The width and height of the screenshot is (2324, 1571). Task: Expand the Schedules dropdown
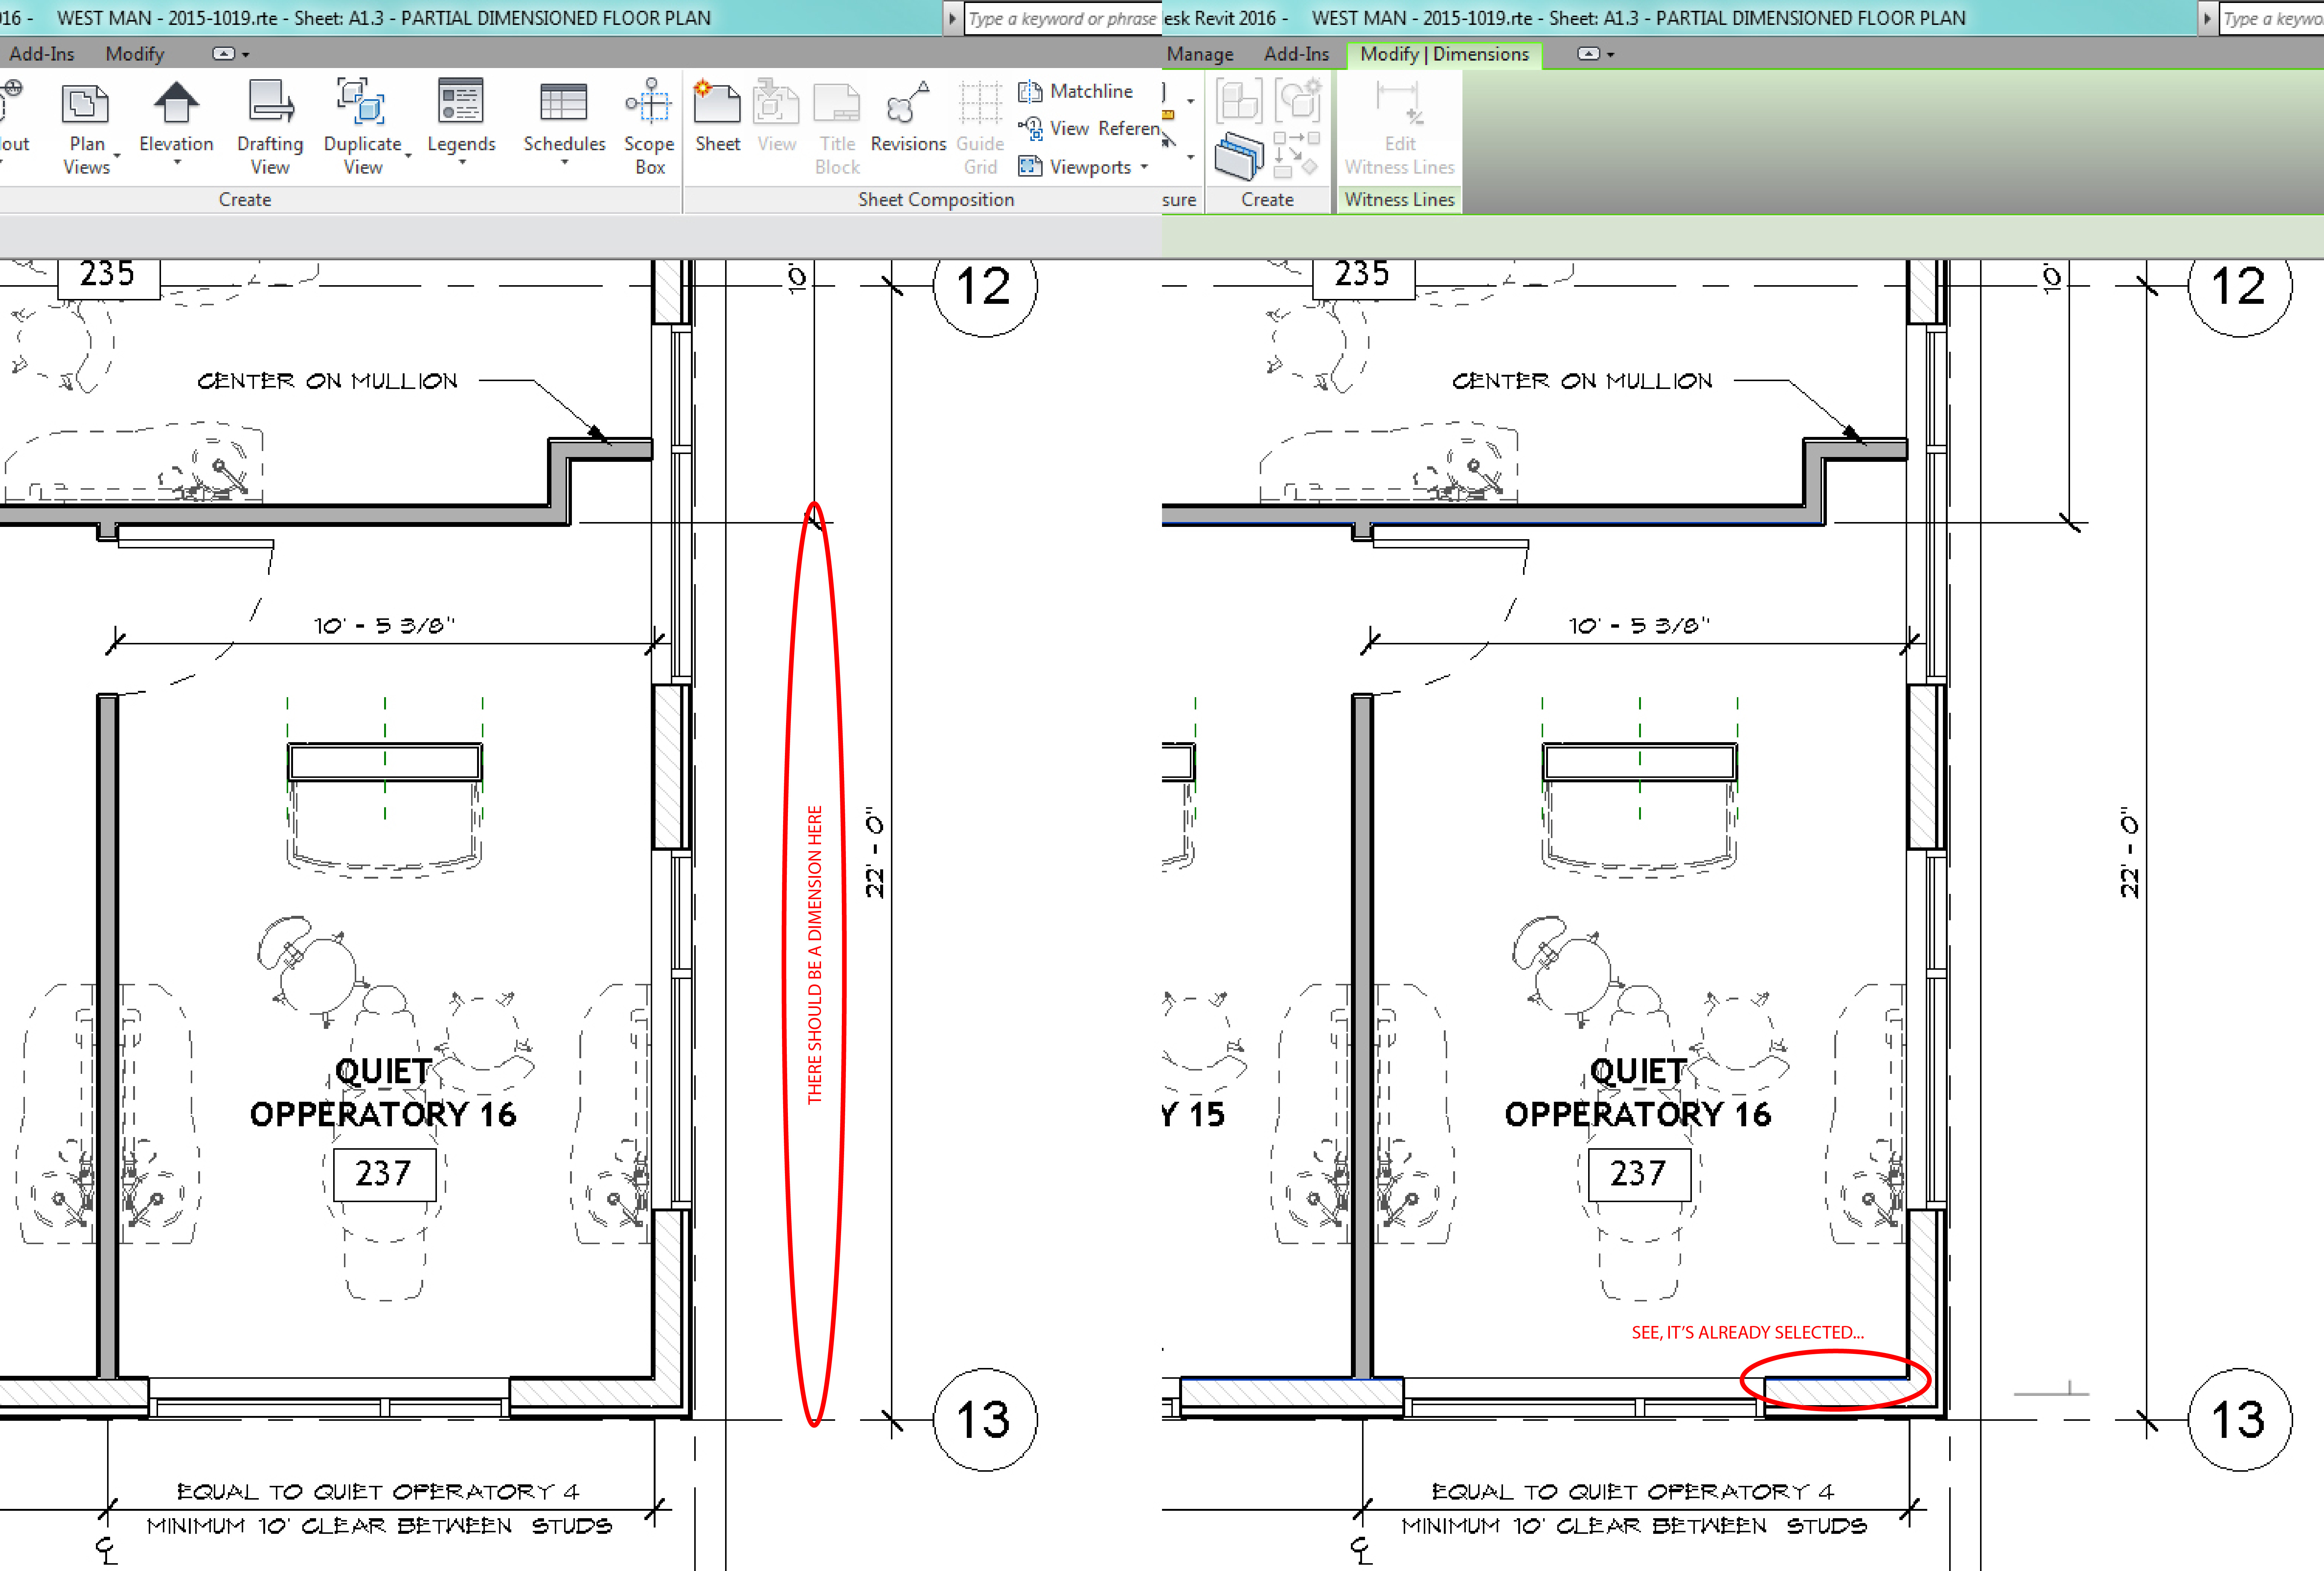[564, 162]
